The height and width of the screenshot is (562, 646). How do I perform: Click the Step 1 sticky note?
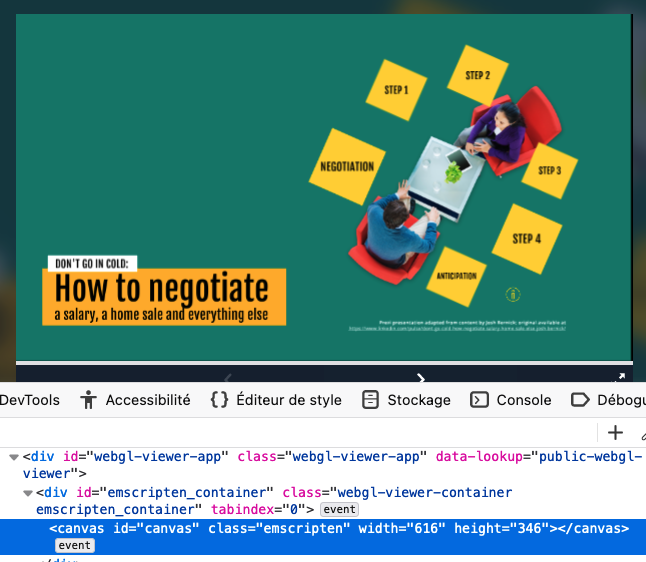point(396,90)
